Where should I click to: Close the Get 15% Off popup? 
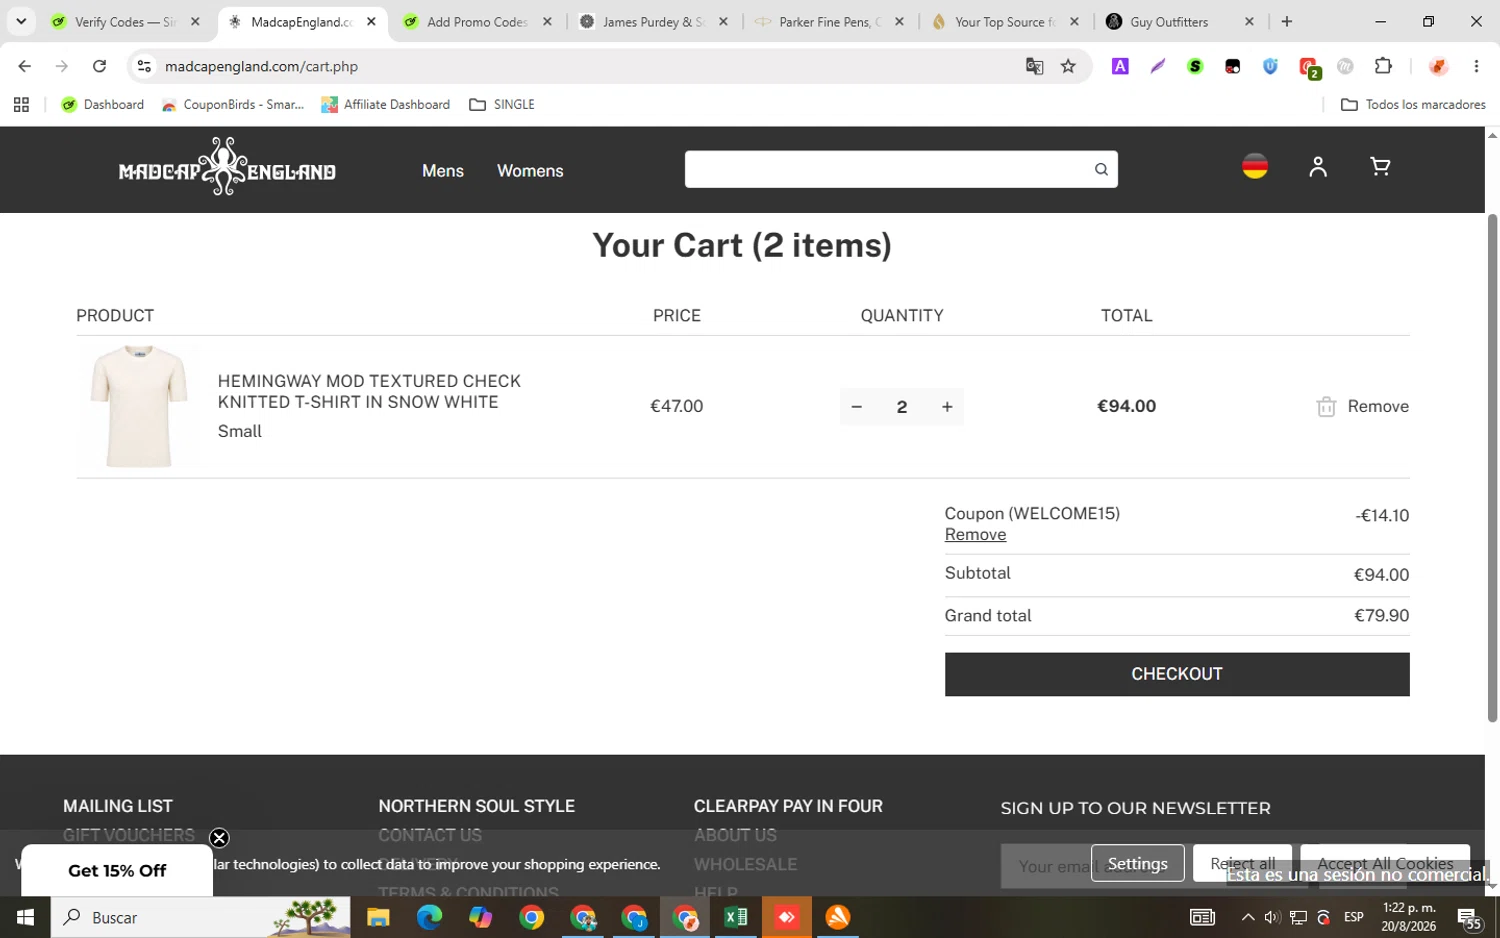[219, 838]
